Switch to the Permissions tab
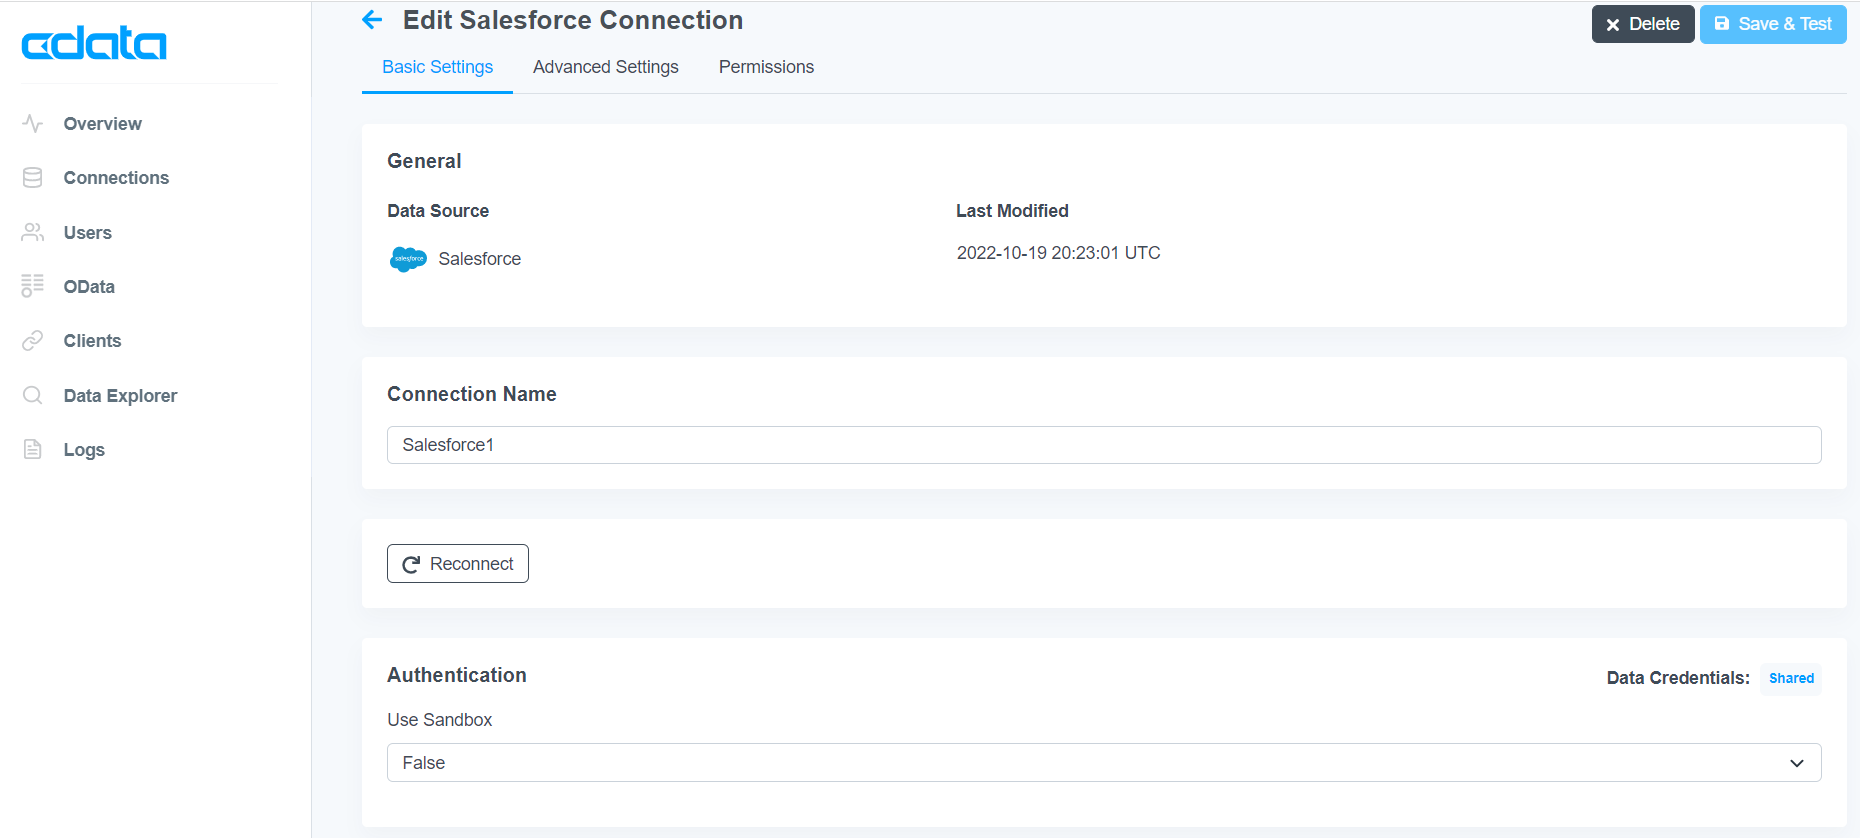 [x=766, y=67]
